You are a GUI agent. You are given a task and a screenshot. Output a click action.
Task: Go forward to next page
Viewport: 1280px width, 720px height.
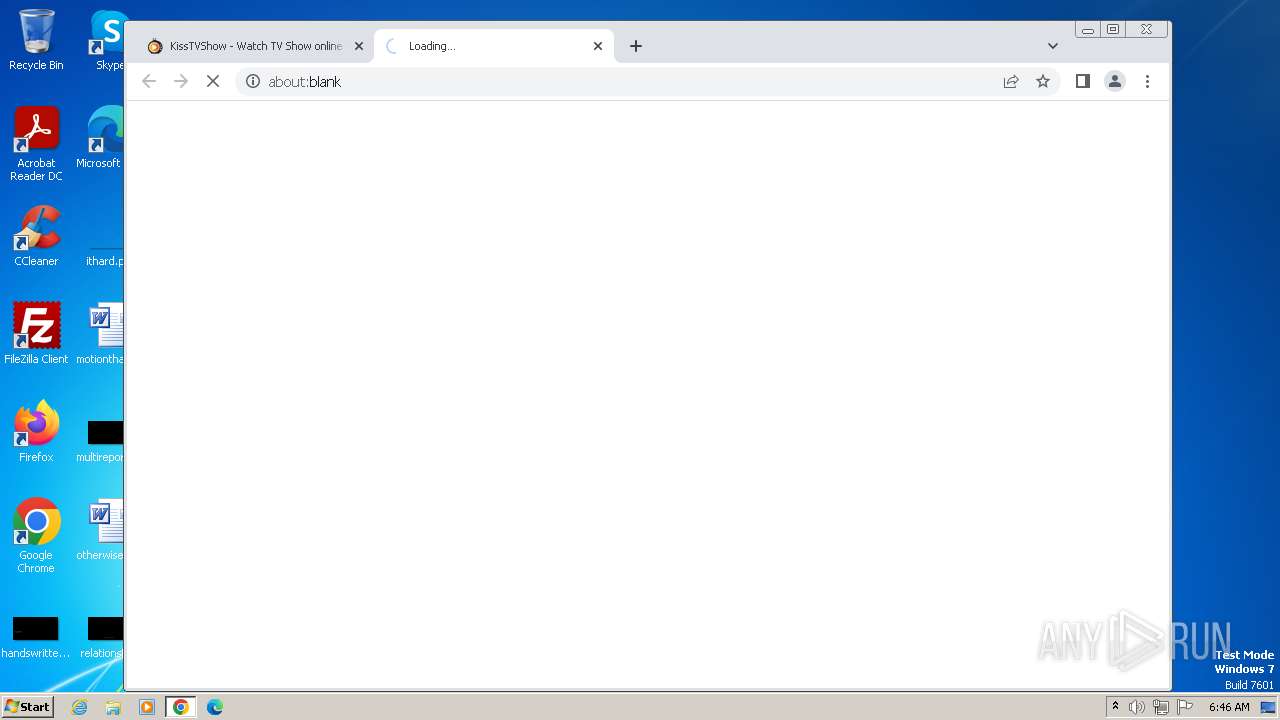(181, 81)
